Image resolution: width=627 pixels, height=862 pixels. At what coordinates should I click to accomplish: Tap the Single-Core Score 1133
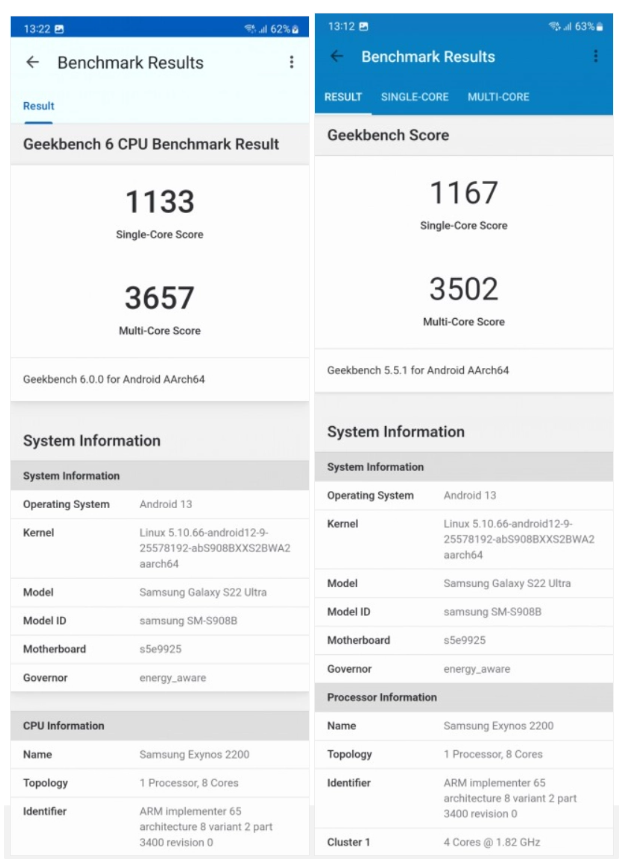tap(160, 202)
